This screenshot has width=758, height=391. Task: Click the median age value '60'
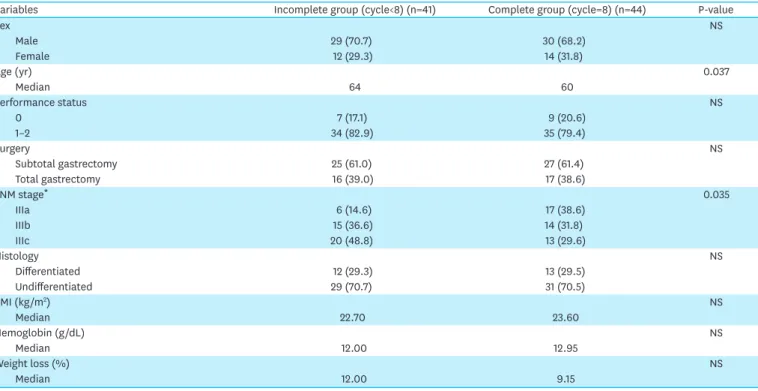click(x=567, y=87)
